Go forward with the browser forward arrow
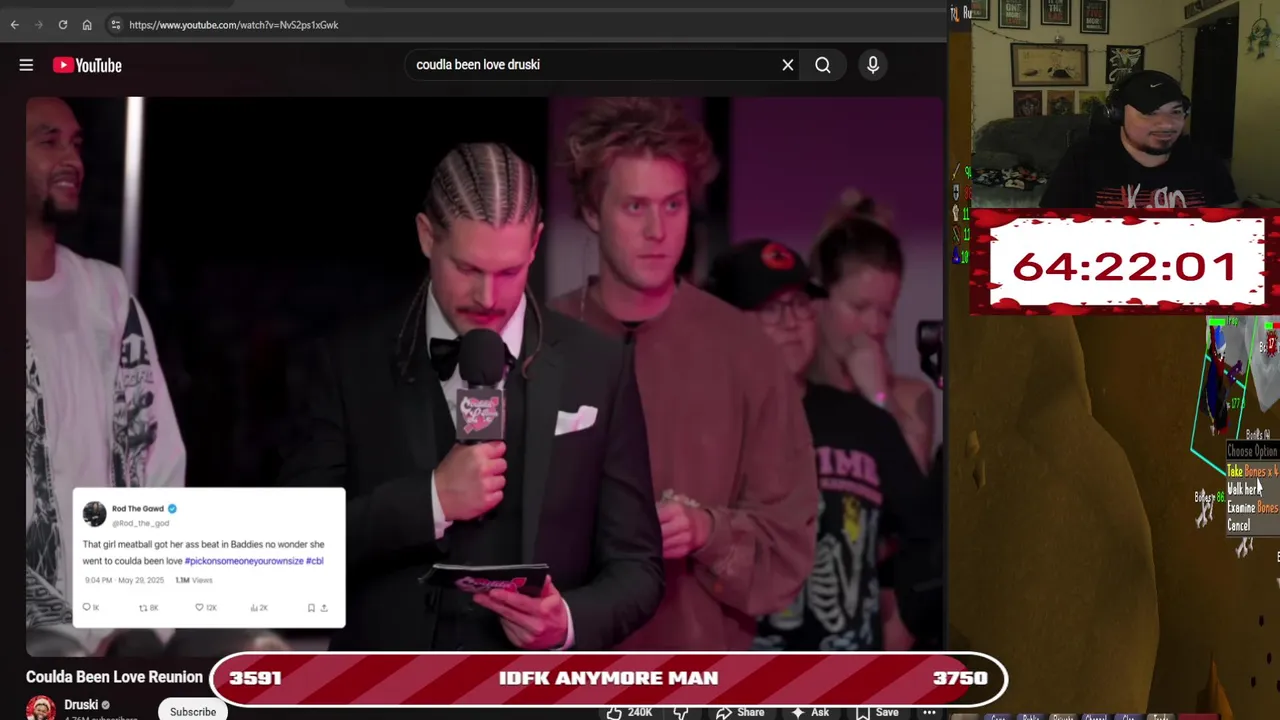Viewport: 1280px width, 720px height. pos(38,25)
